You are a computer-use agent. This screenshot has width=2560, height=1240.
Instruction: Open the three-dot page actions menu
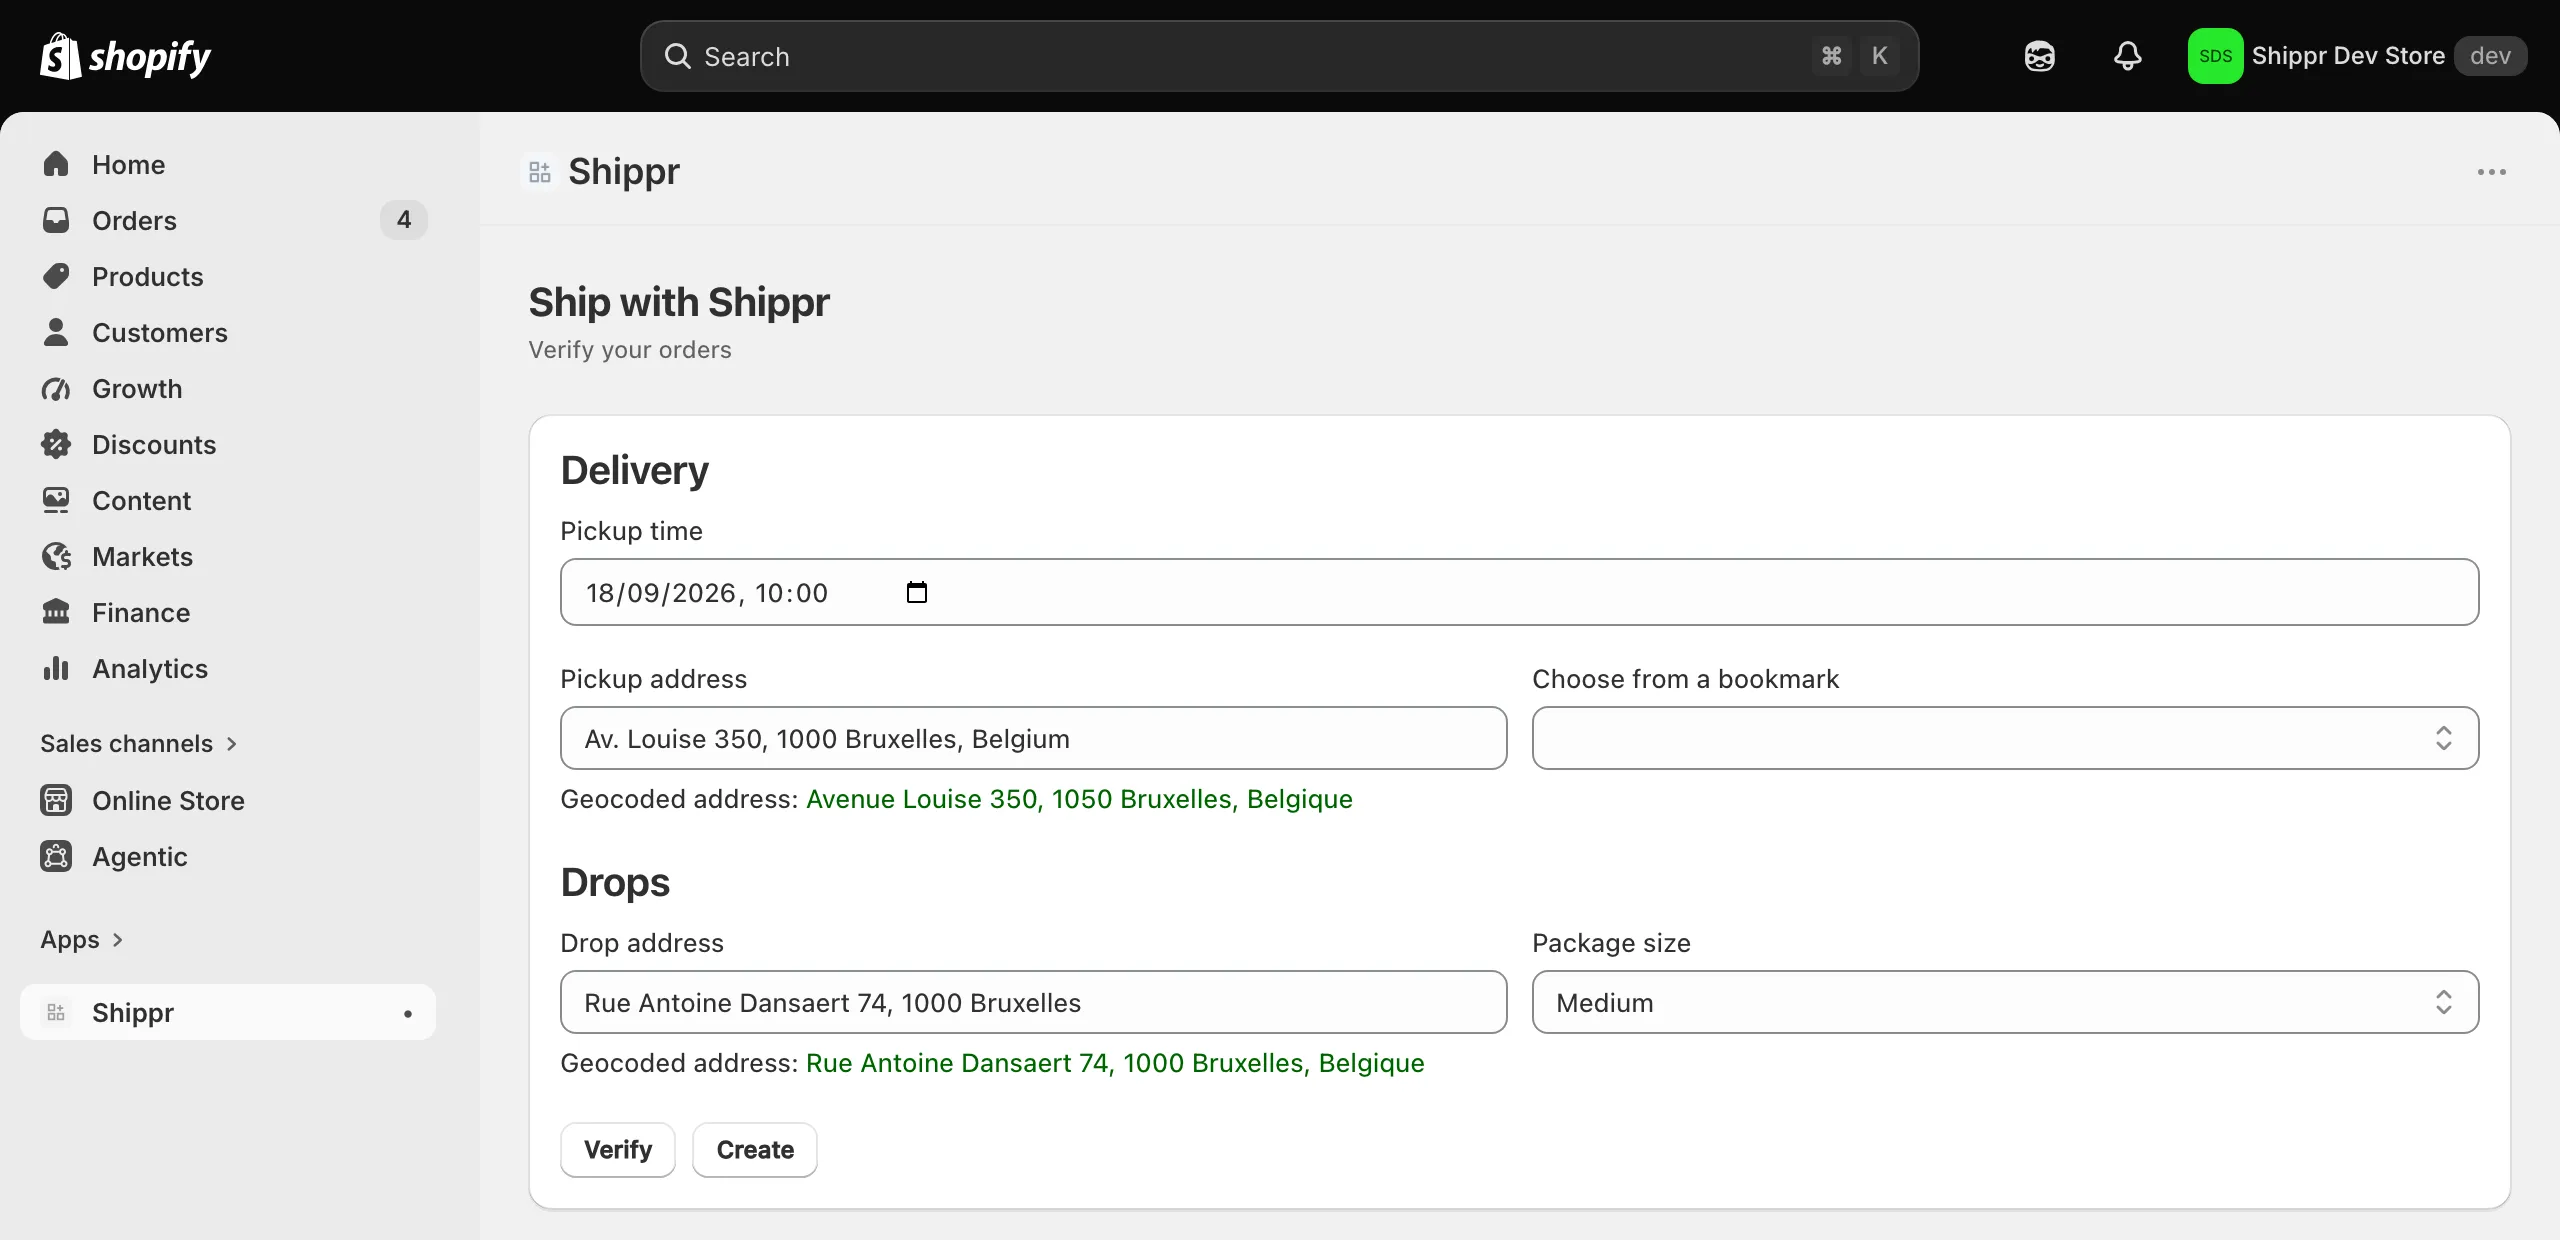pyautogui.click(x=2491, y=172)
